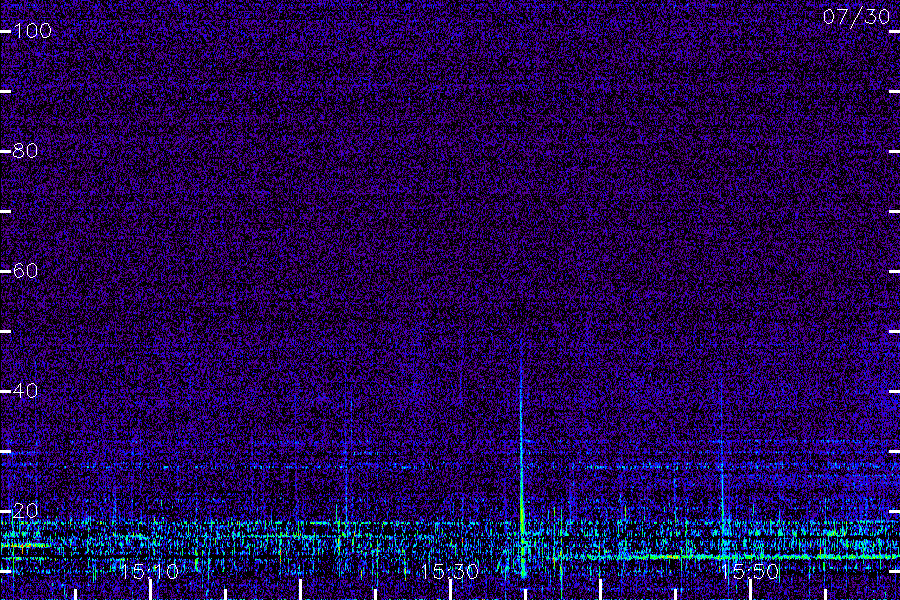This screenshot has height=600, width=900.
Task: Click the 15:10 time label
Action: coord(150,571)
